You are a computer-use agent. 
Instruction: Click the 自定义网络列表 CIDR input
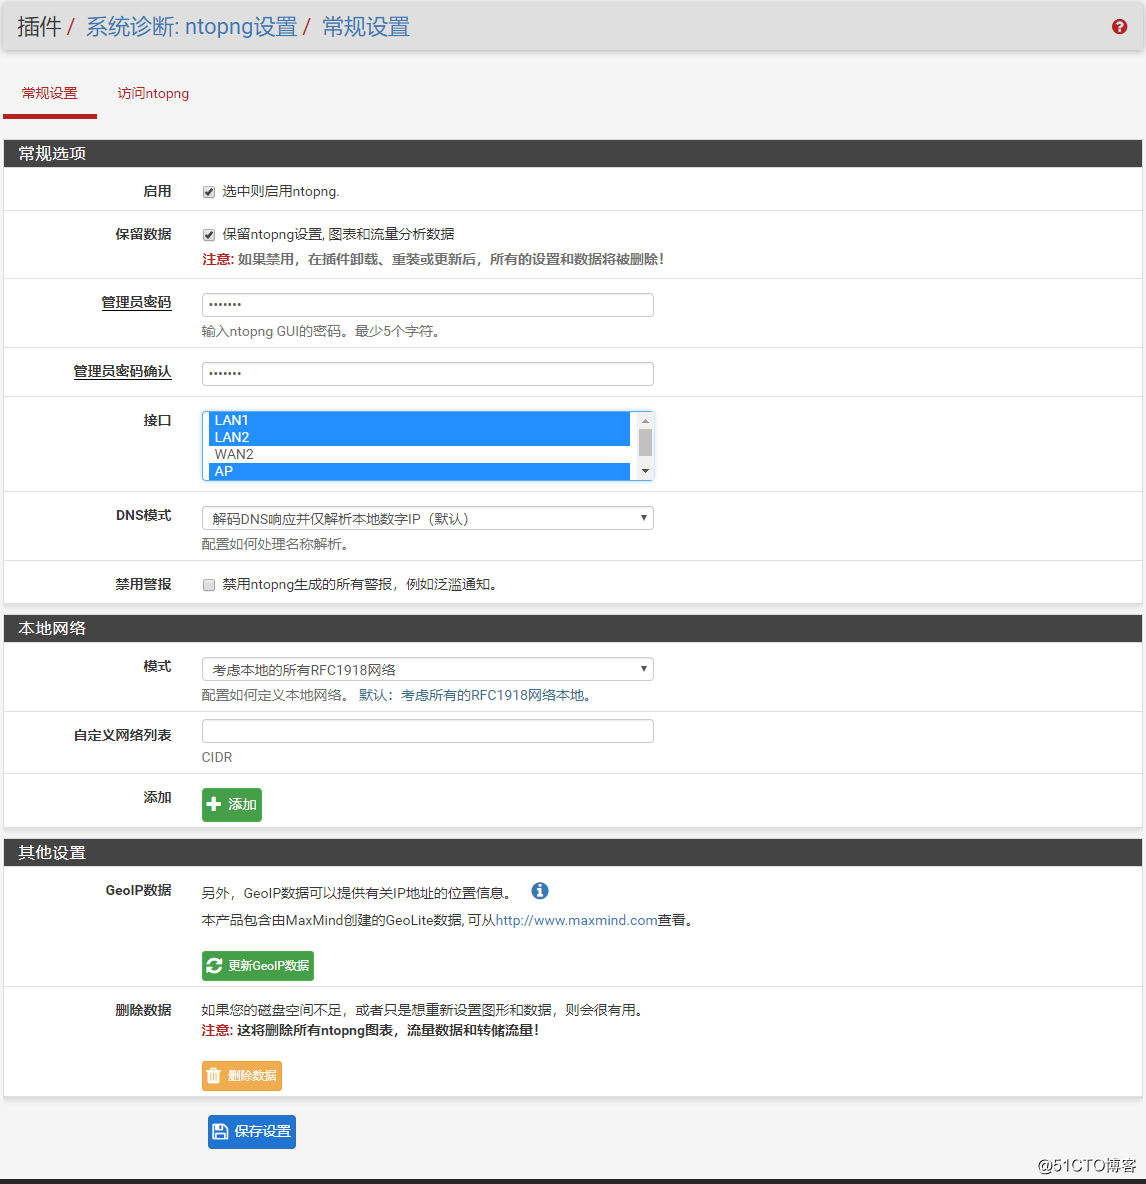pyautogui.click(x=427, y=731)
